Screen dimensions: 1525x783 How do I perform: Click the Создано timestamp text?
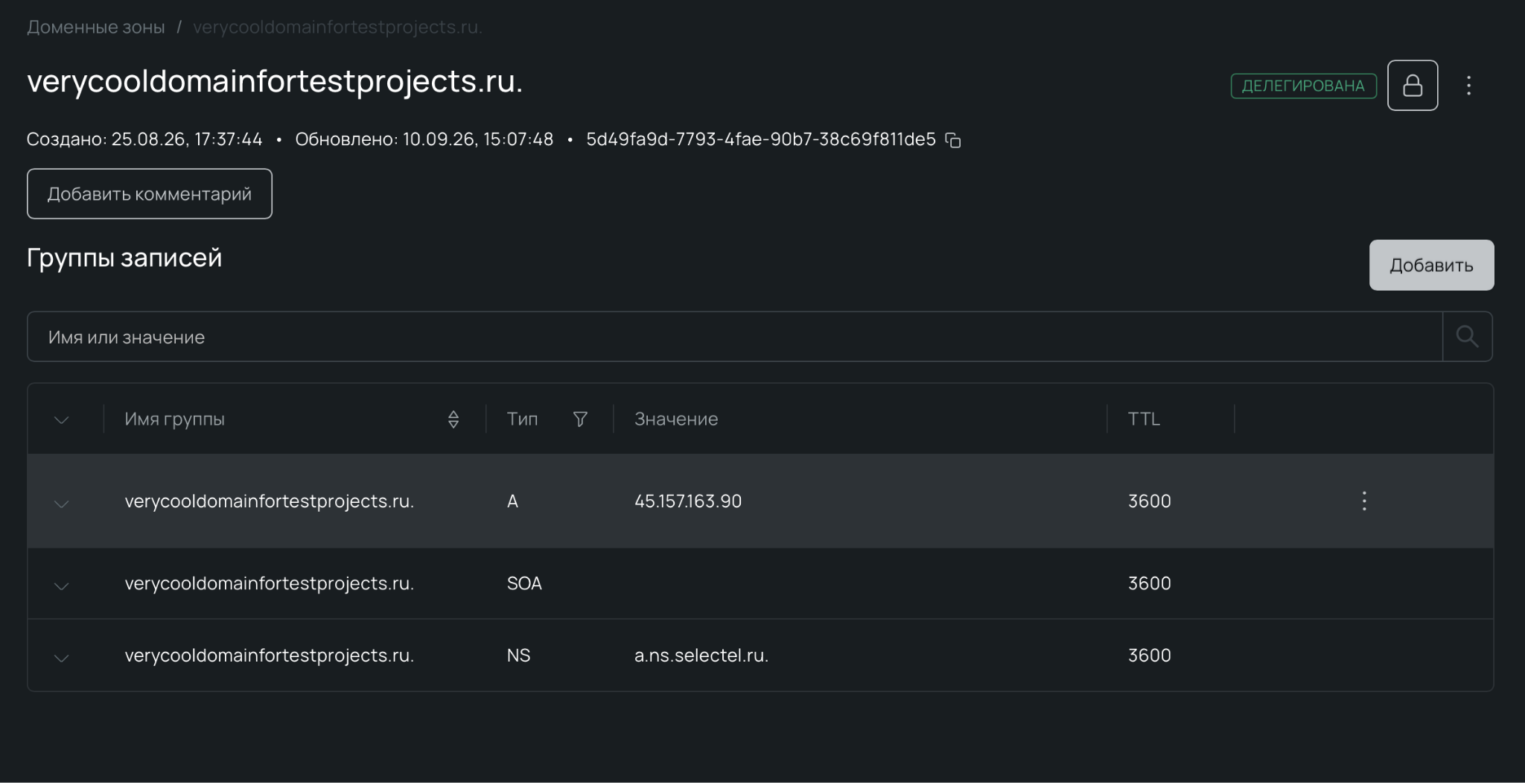point(145,139)
